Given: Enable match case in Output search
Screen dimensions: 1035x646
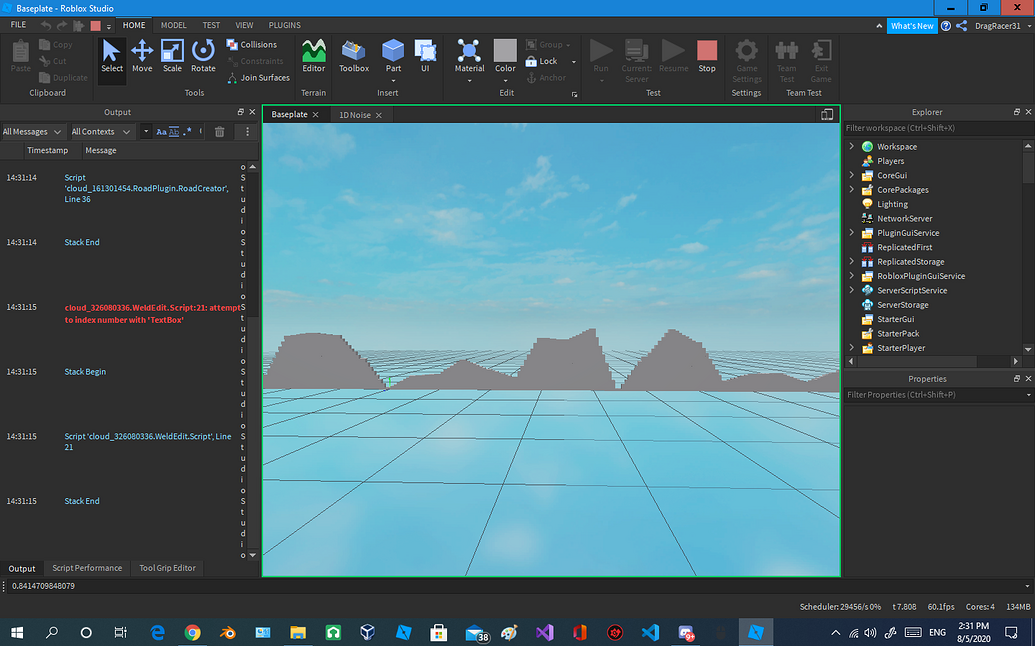Looking at the screenshot, I should pyautogui.click(x=162, y=131).
